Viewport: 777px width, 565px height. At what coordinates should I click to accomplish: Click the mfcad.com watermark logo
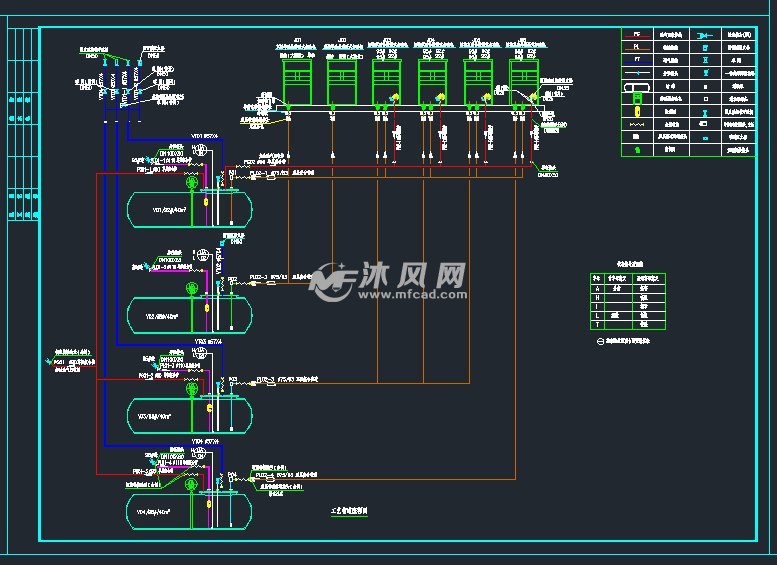tap(389, 282)
